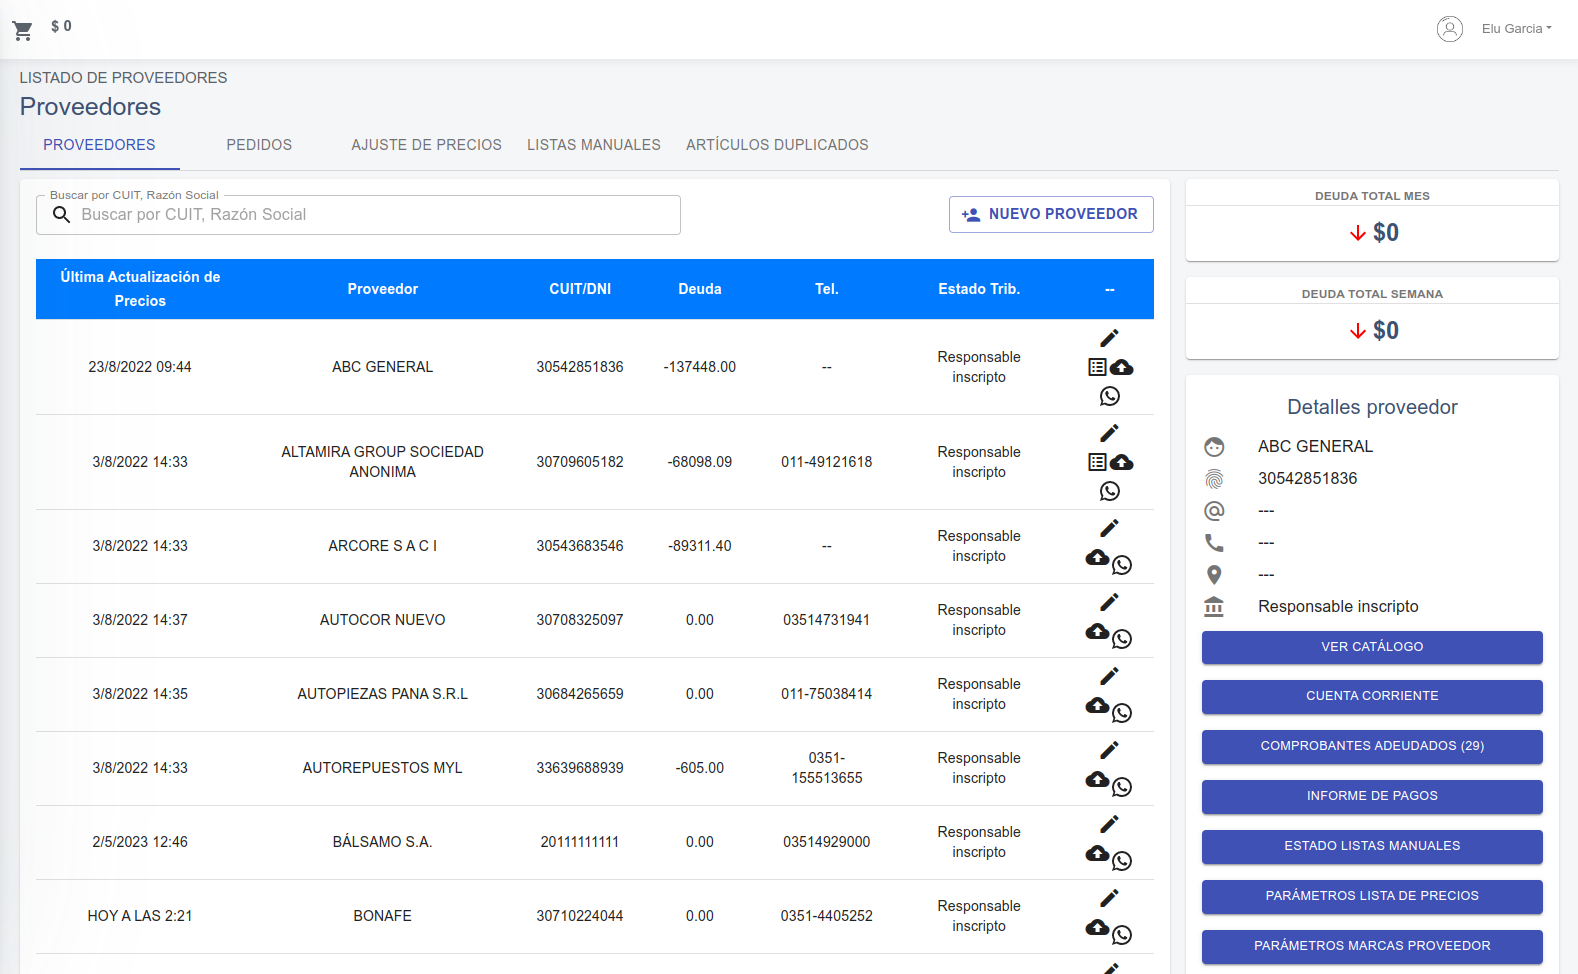Go to Artículos Duplicados tab

point(777,145)
